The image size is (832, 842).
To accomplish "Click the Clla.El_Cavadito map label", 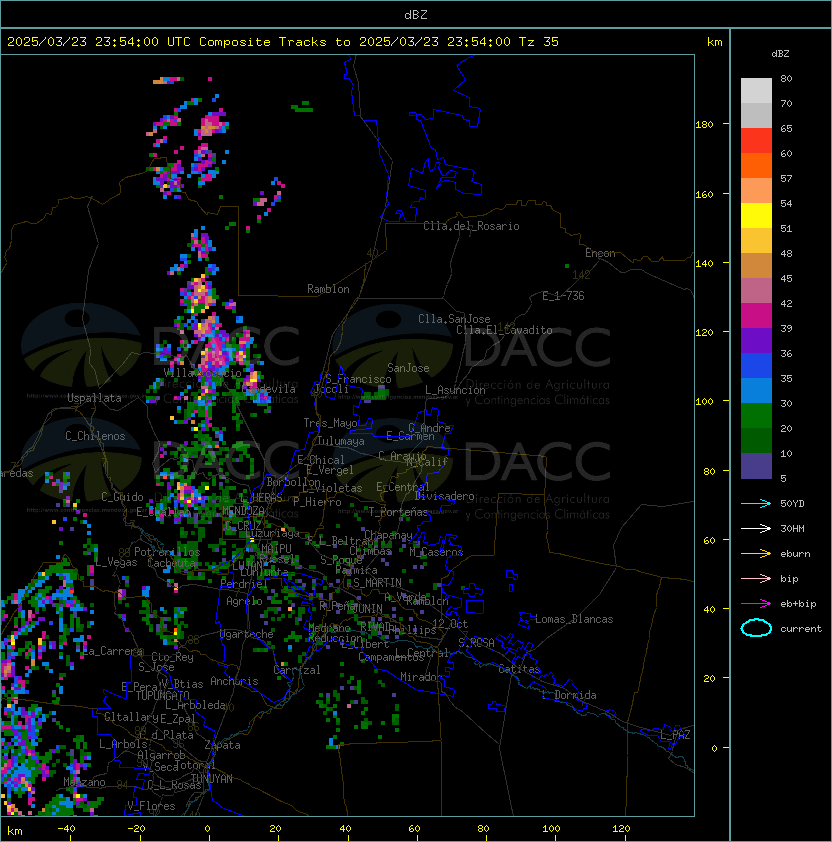I will coord(504,330).
